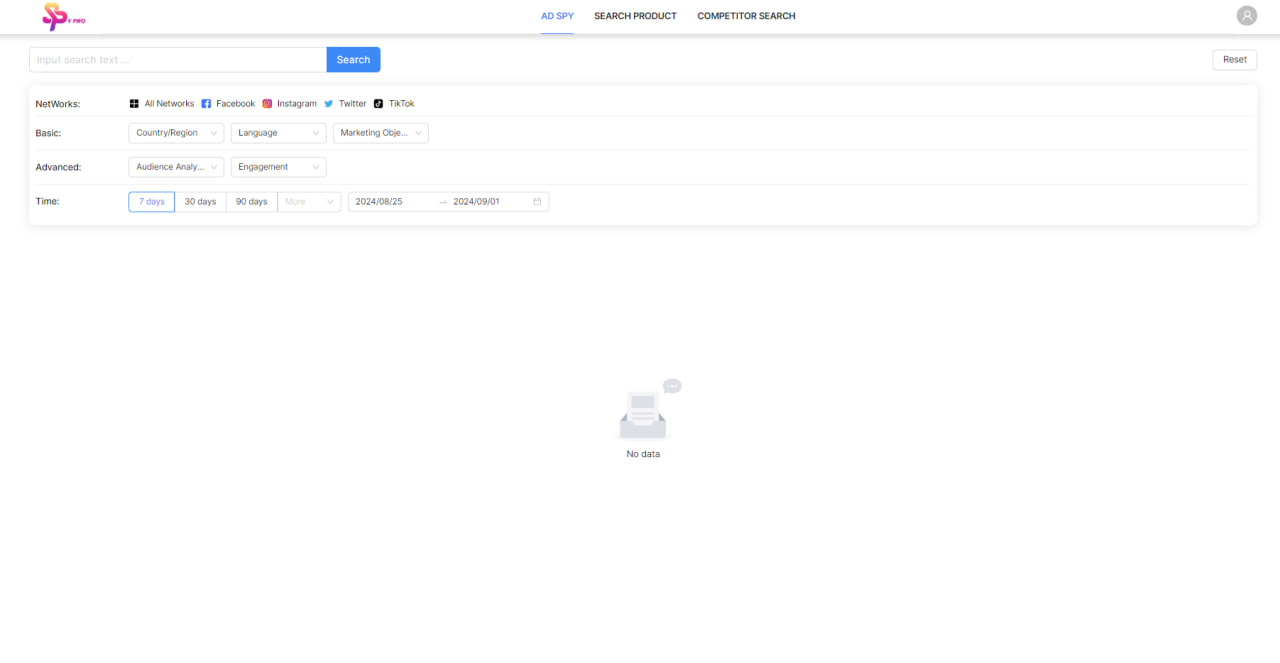Edit the end date 2024/09/01
The image size is (1280, 663).
[x=476, y=202]
